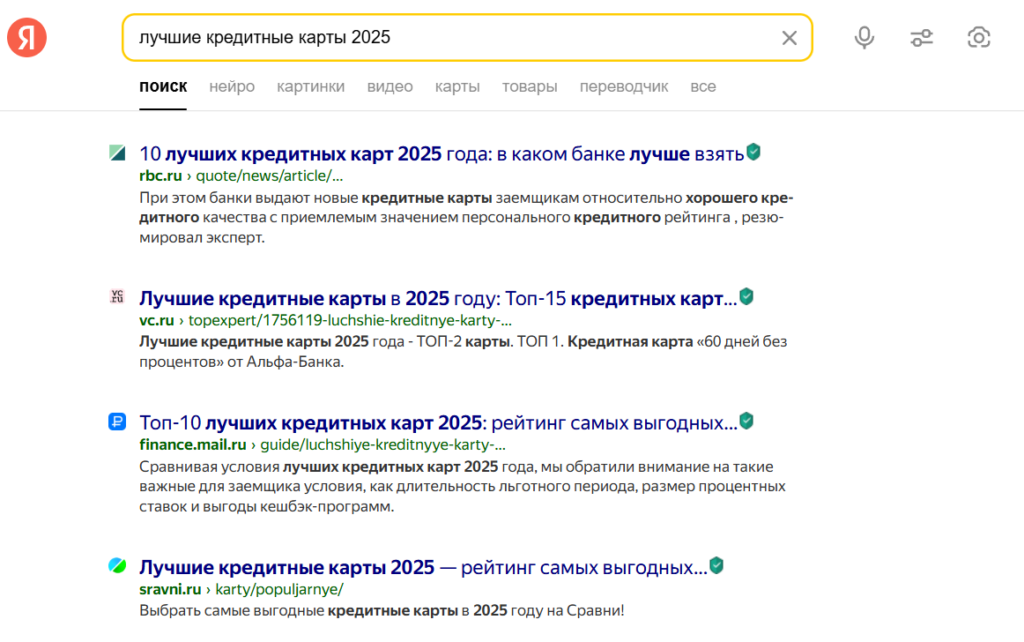Open guide/luchshiye-kreditnyye-karty path link

(x=383, y=445)
